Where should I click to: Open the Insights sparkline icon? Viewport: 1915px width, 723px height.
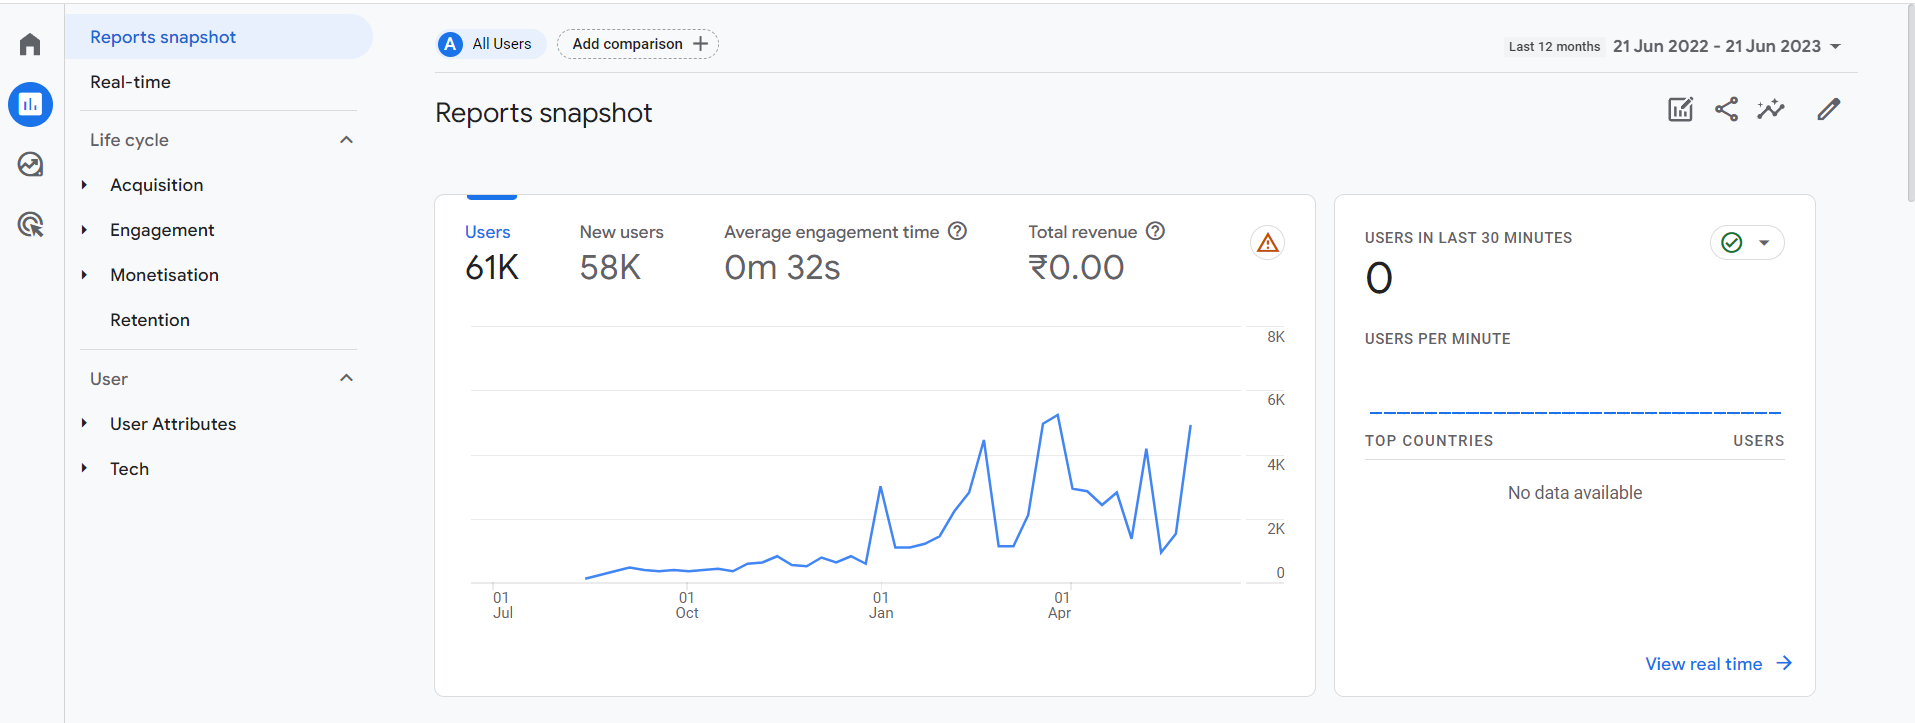1771,109
